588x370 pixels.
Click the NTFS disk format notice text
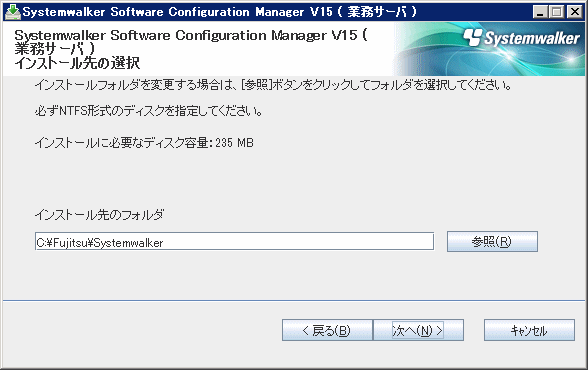pyautogui.click(x=148, y=111)
